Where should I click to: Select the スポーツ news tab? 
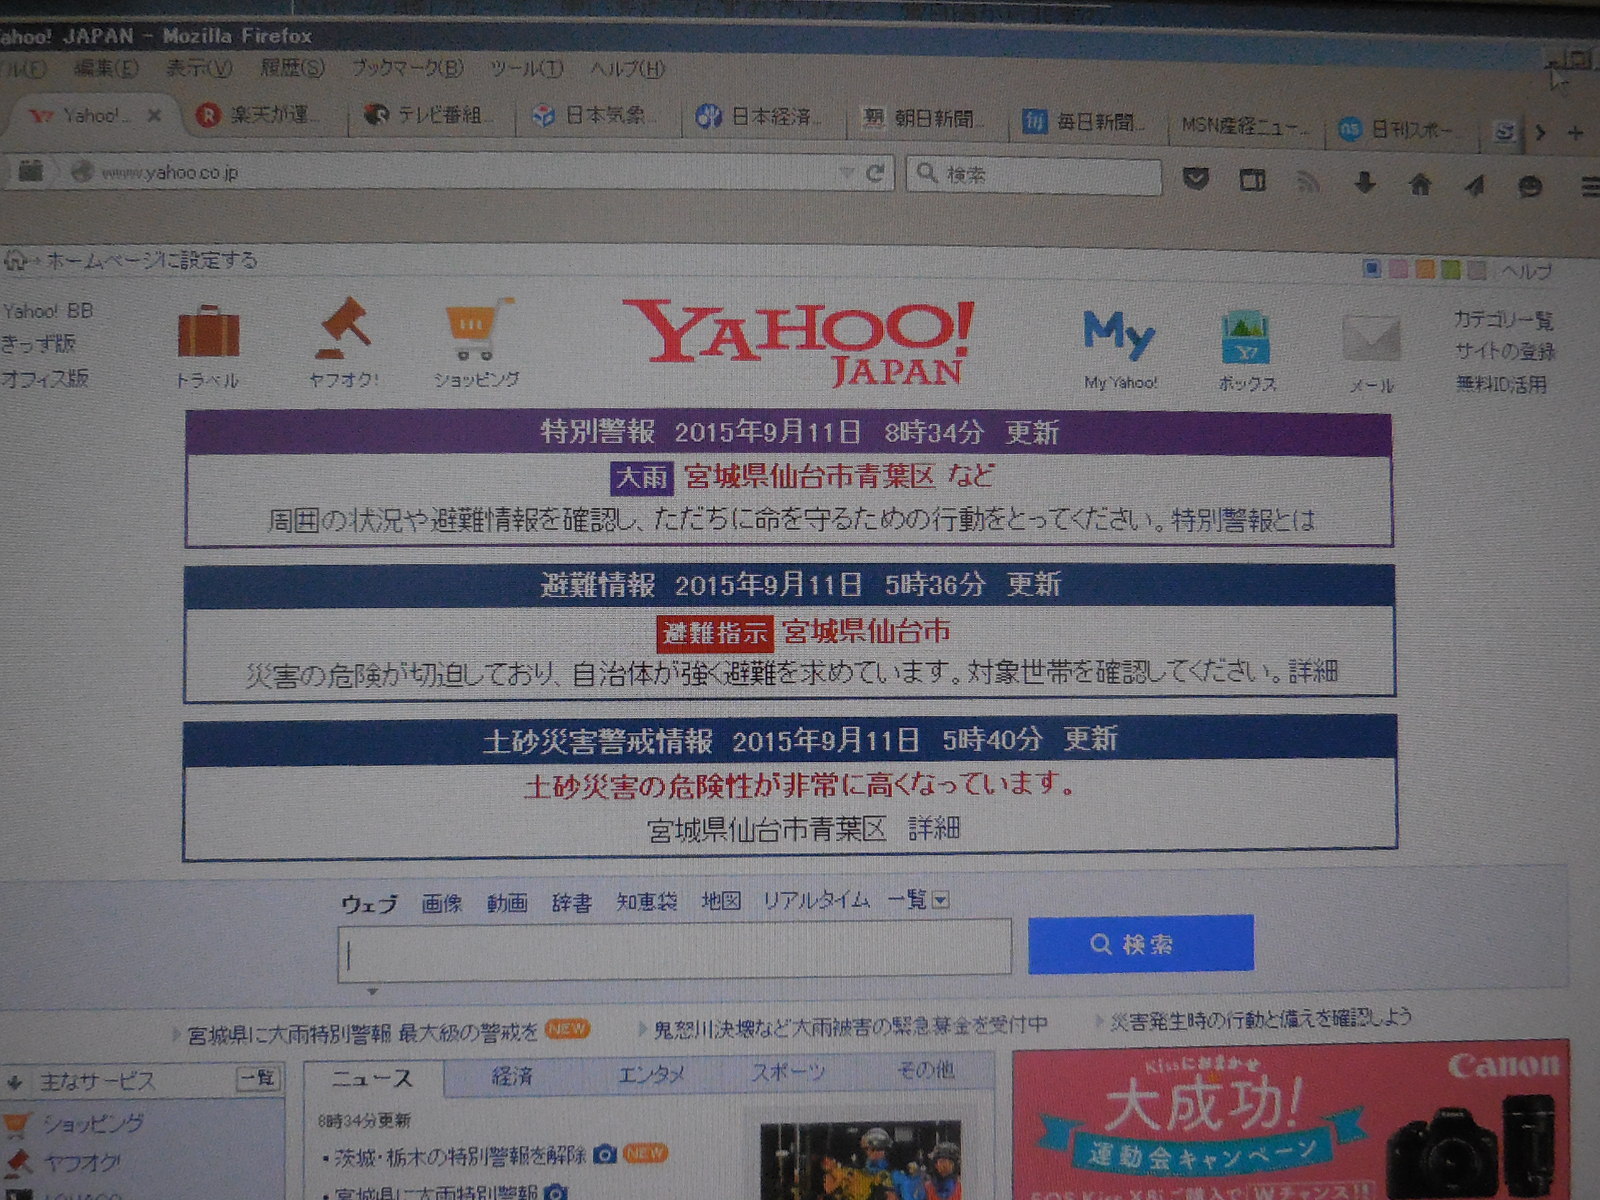point(788,1072)
